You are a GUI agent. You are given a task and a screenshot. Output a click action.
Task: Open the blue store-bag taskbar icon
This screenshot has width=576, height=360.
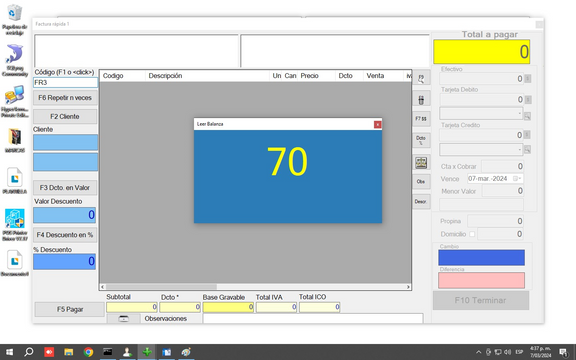[166, 352]
